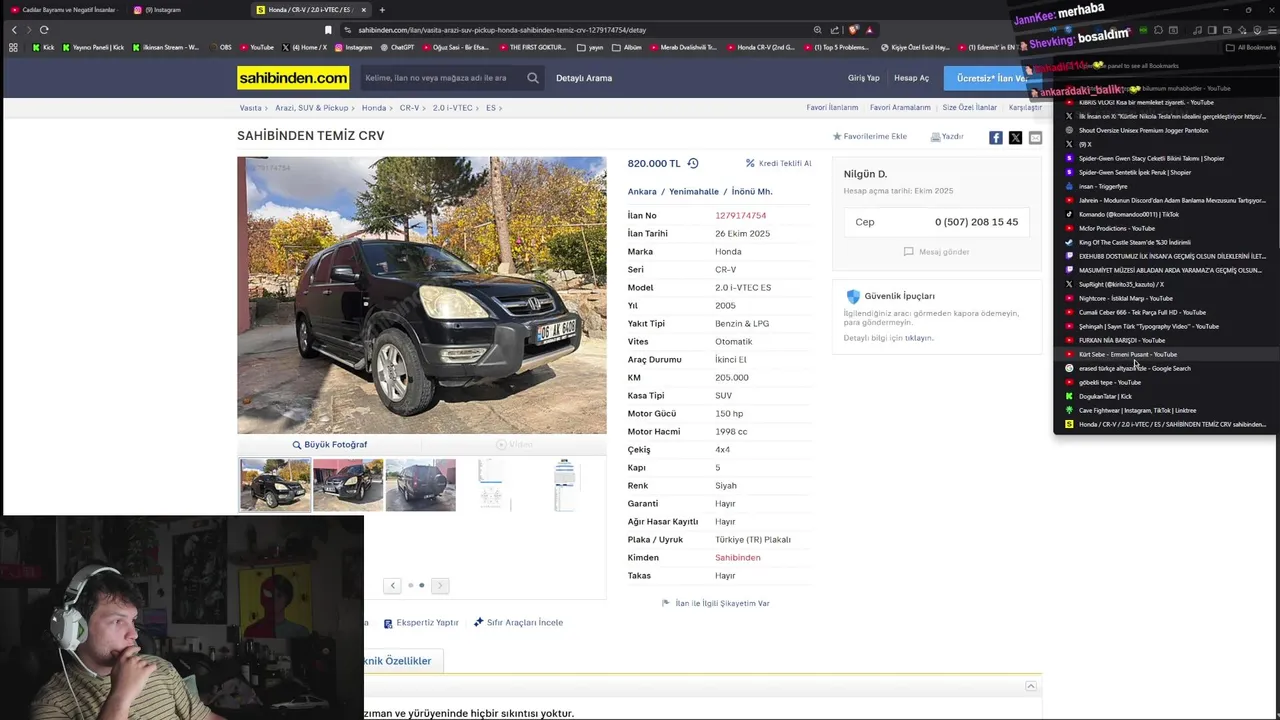
Task: Click price history icon next to 820.000 TL
Action: (693, 163)
